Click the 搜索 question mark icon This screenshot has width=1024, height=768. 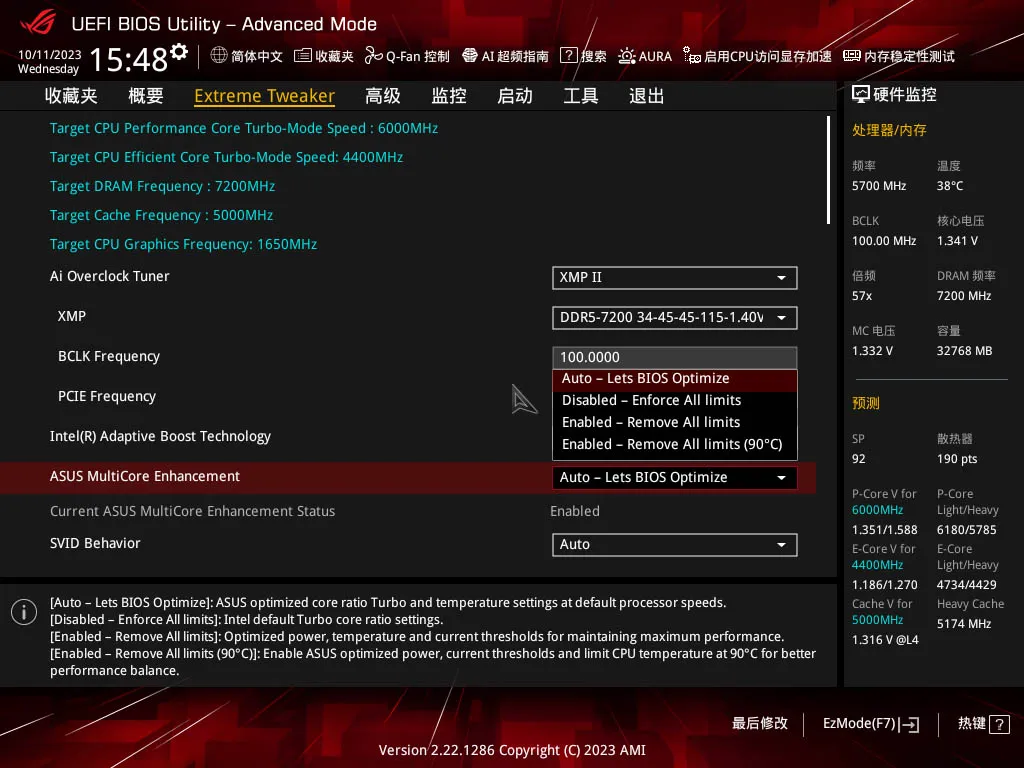point(569,56)
